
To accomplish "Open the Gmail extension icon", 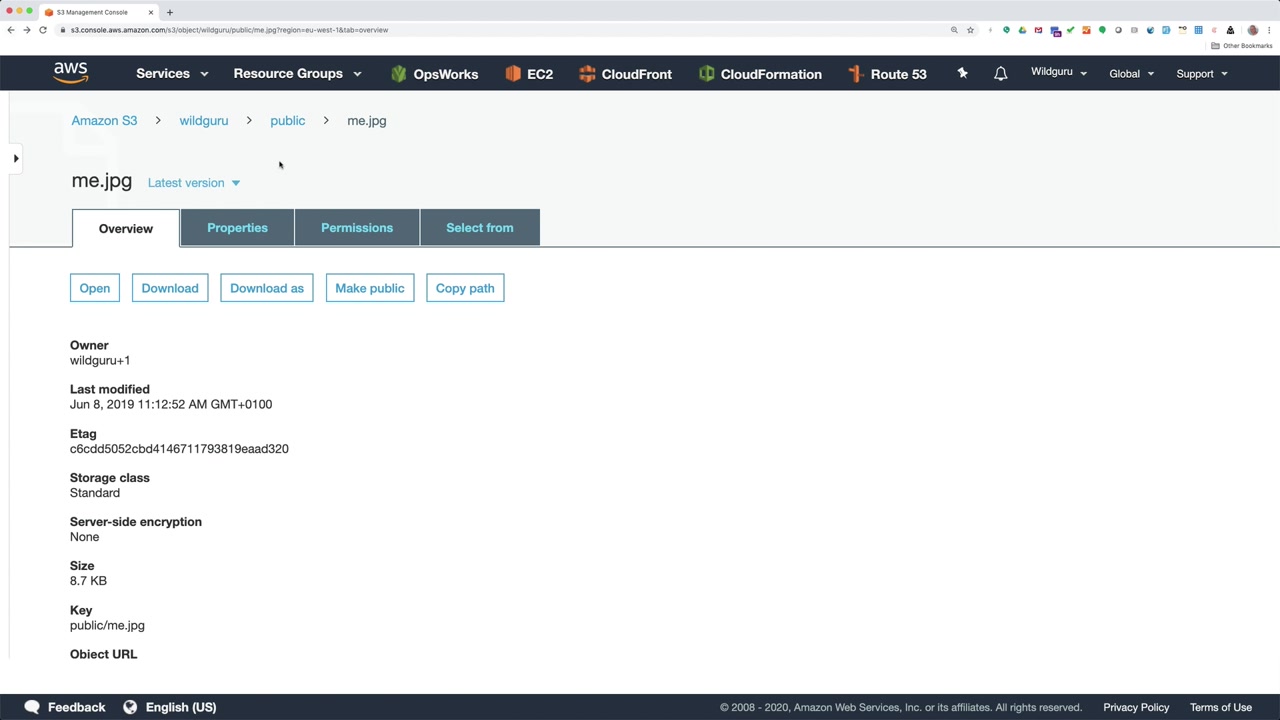I will pyautogui.click(x=1038, y=30).
